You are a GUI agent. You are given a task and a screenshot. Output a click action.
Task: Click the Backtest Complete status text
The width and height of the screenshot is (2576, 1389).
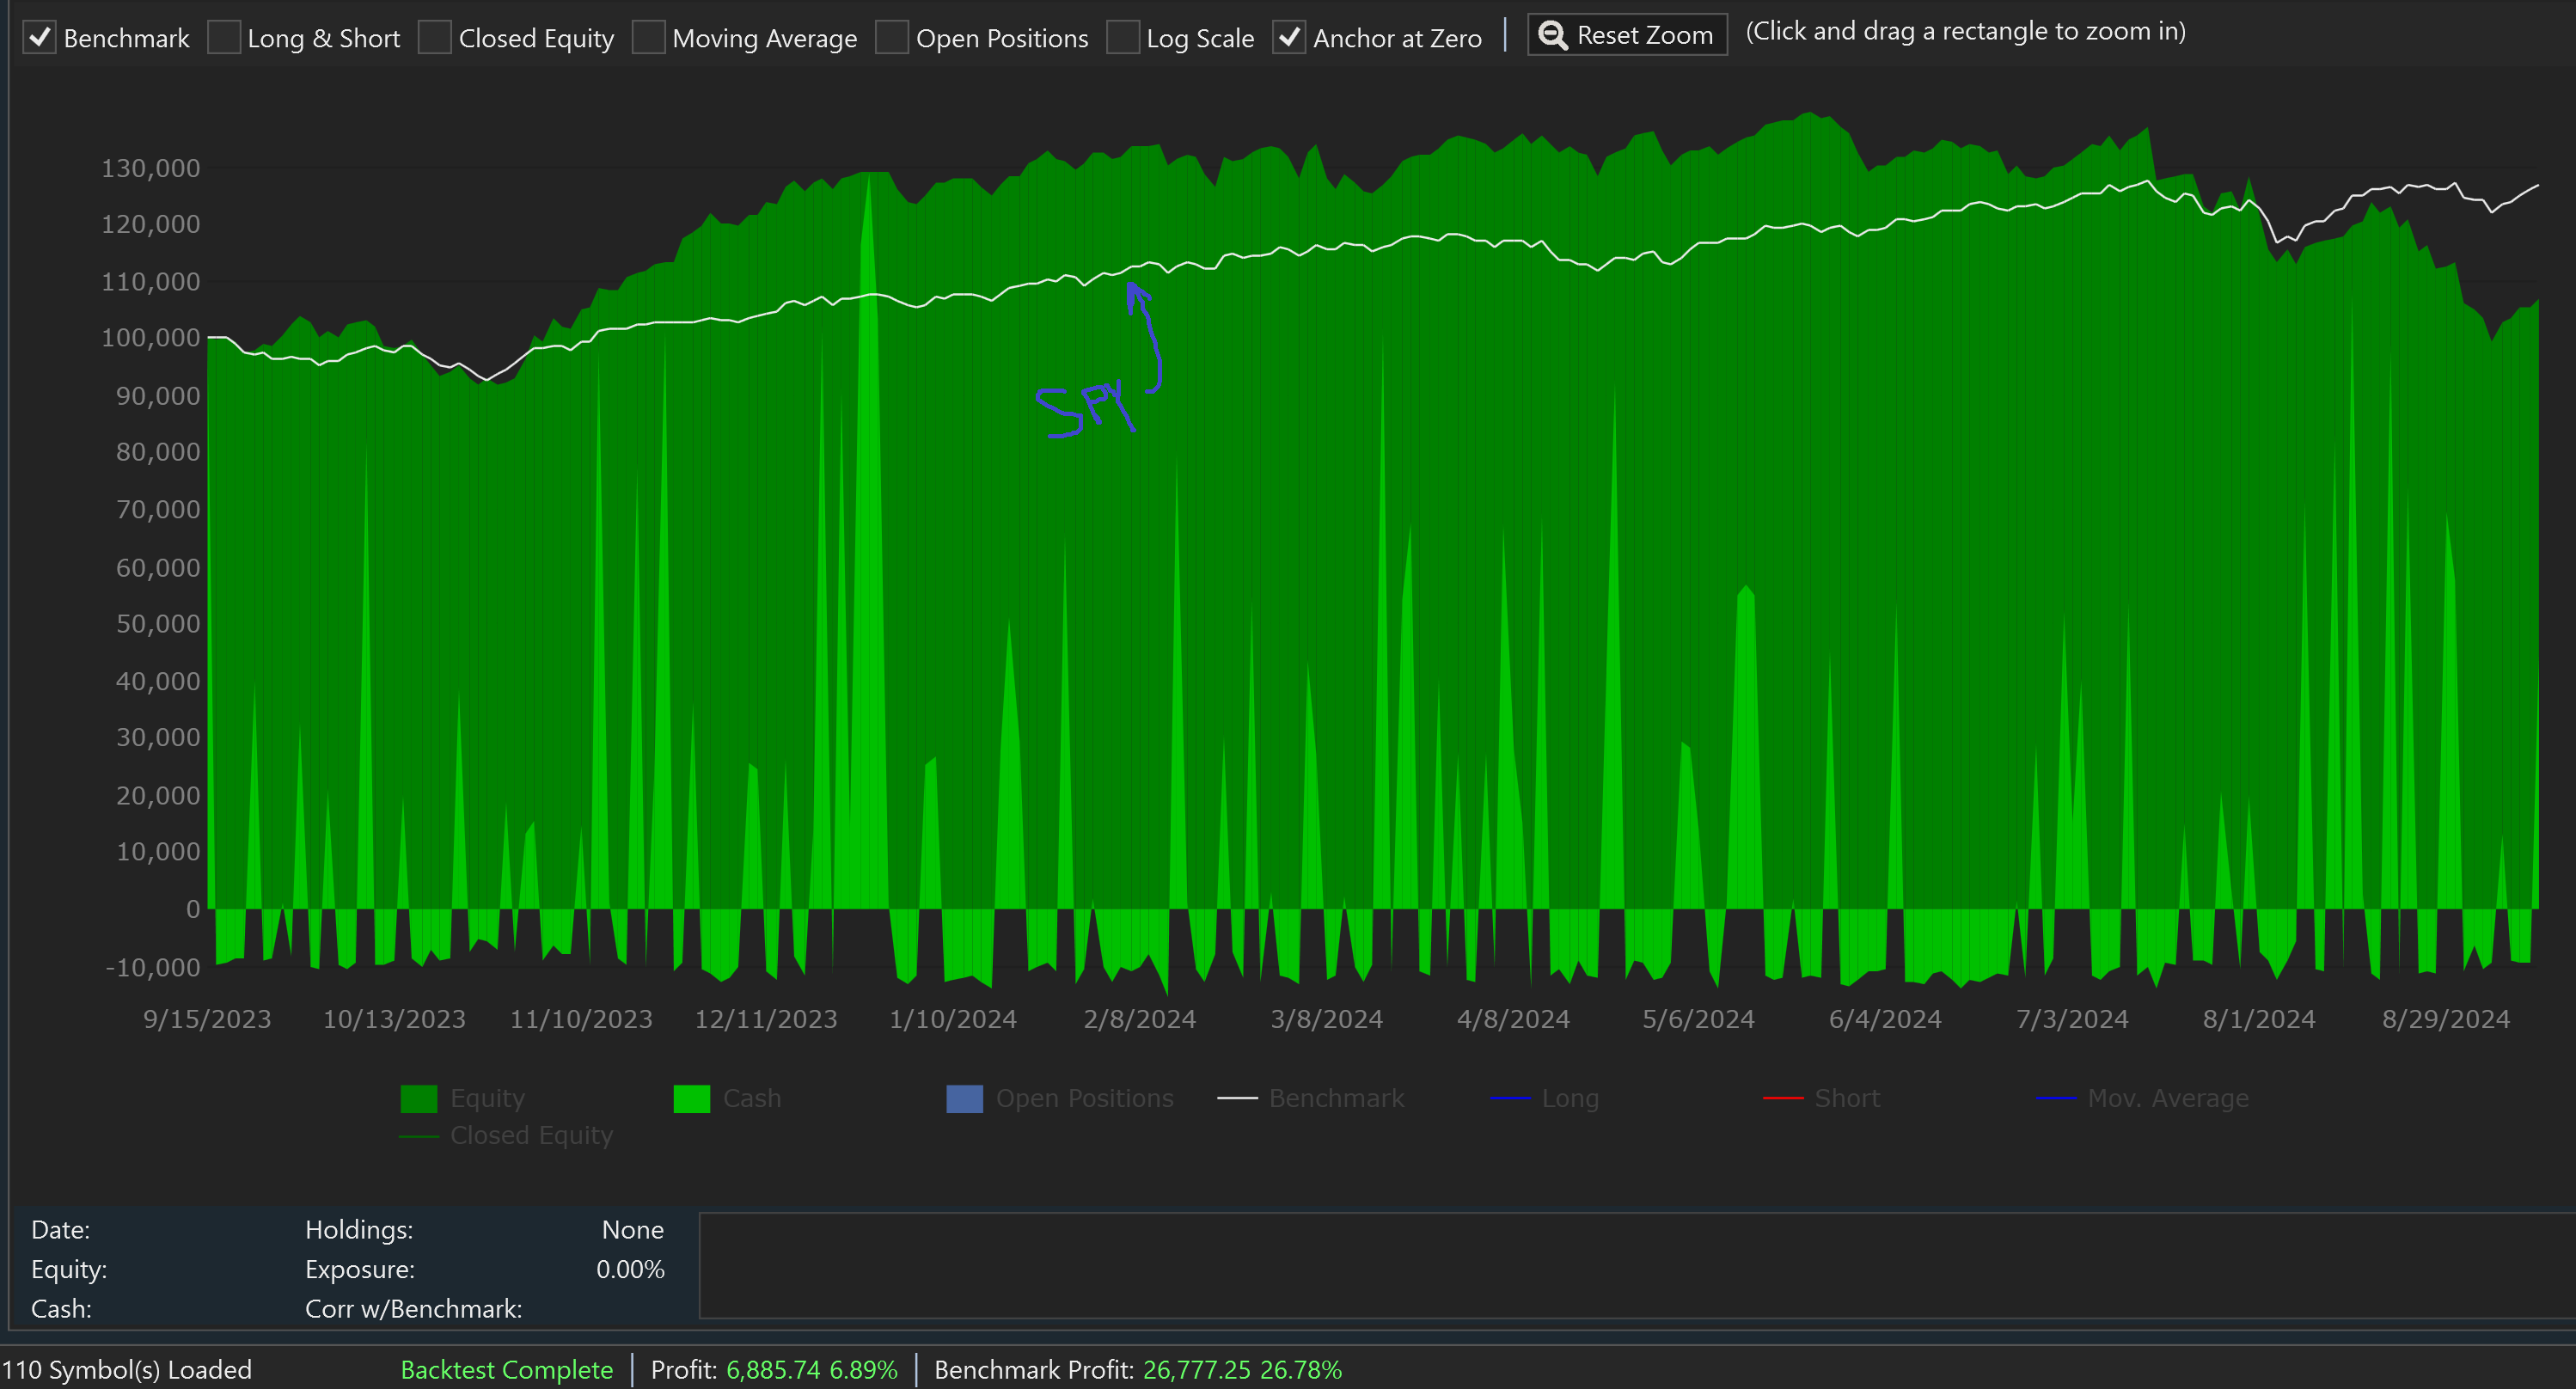pos(506,1369)
